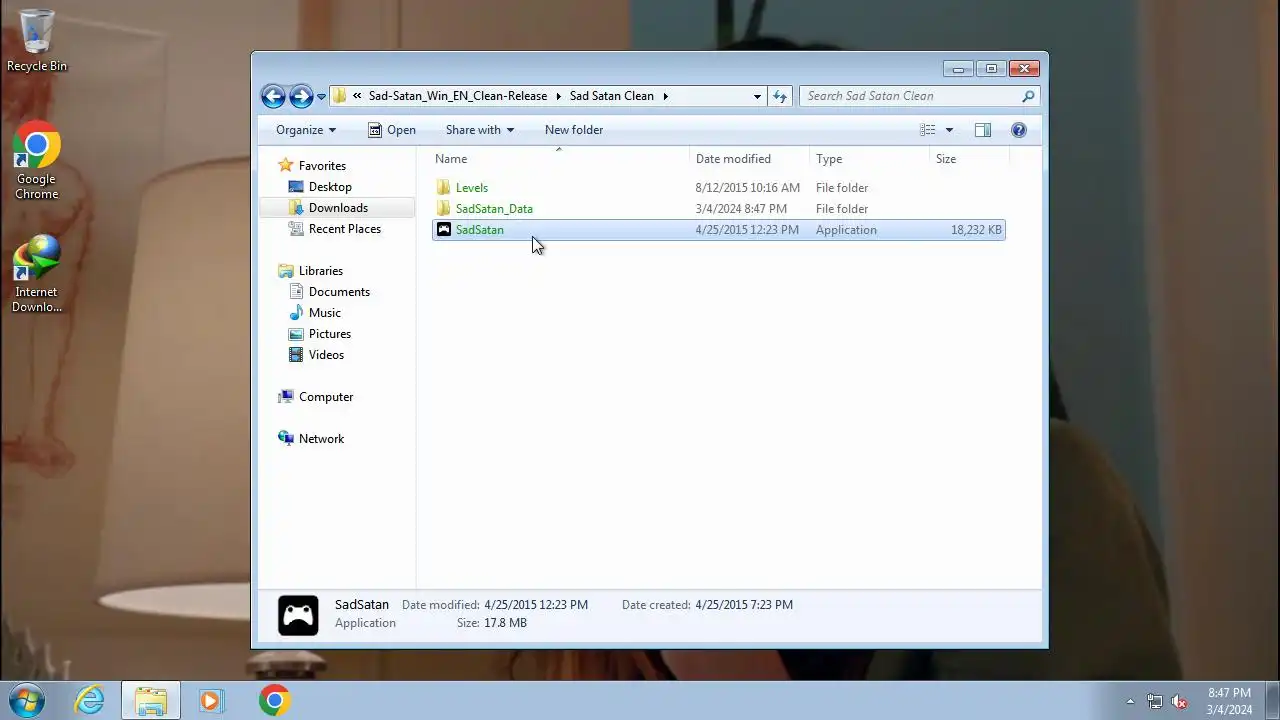The width and height of the screenshot is (1280, 720).
Task: Click Open in the Explorer toolbar
Action: 392,130
